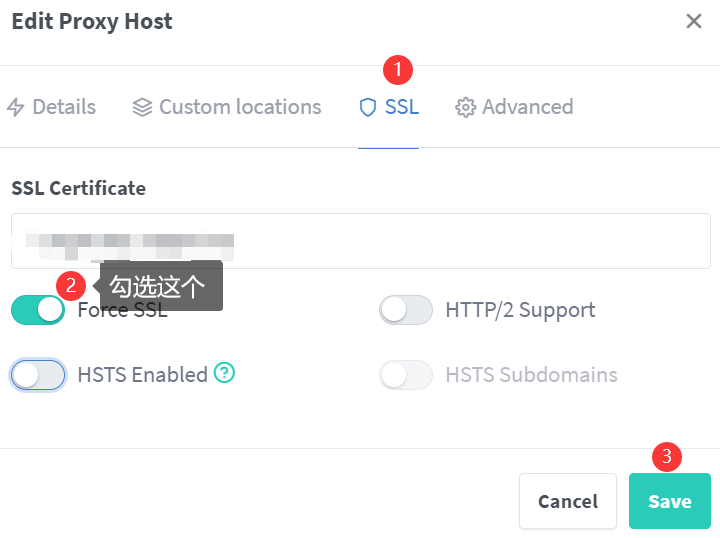This screenshot has width=720, height=538.
Task: Click the Advanced gear icon
Action: click(x=465, y=107)
